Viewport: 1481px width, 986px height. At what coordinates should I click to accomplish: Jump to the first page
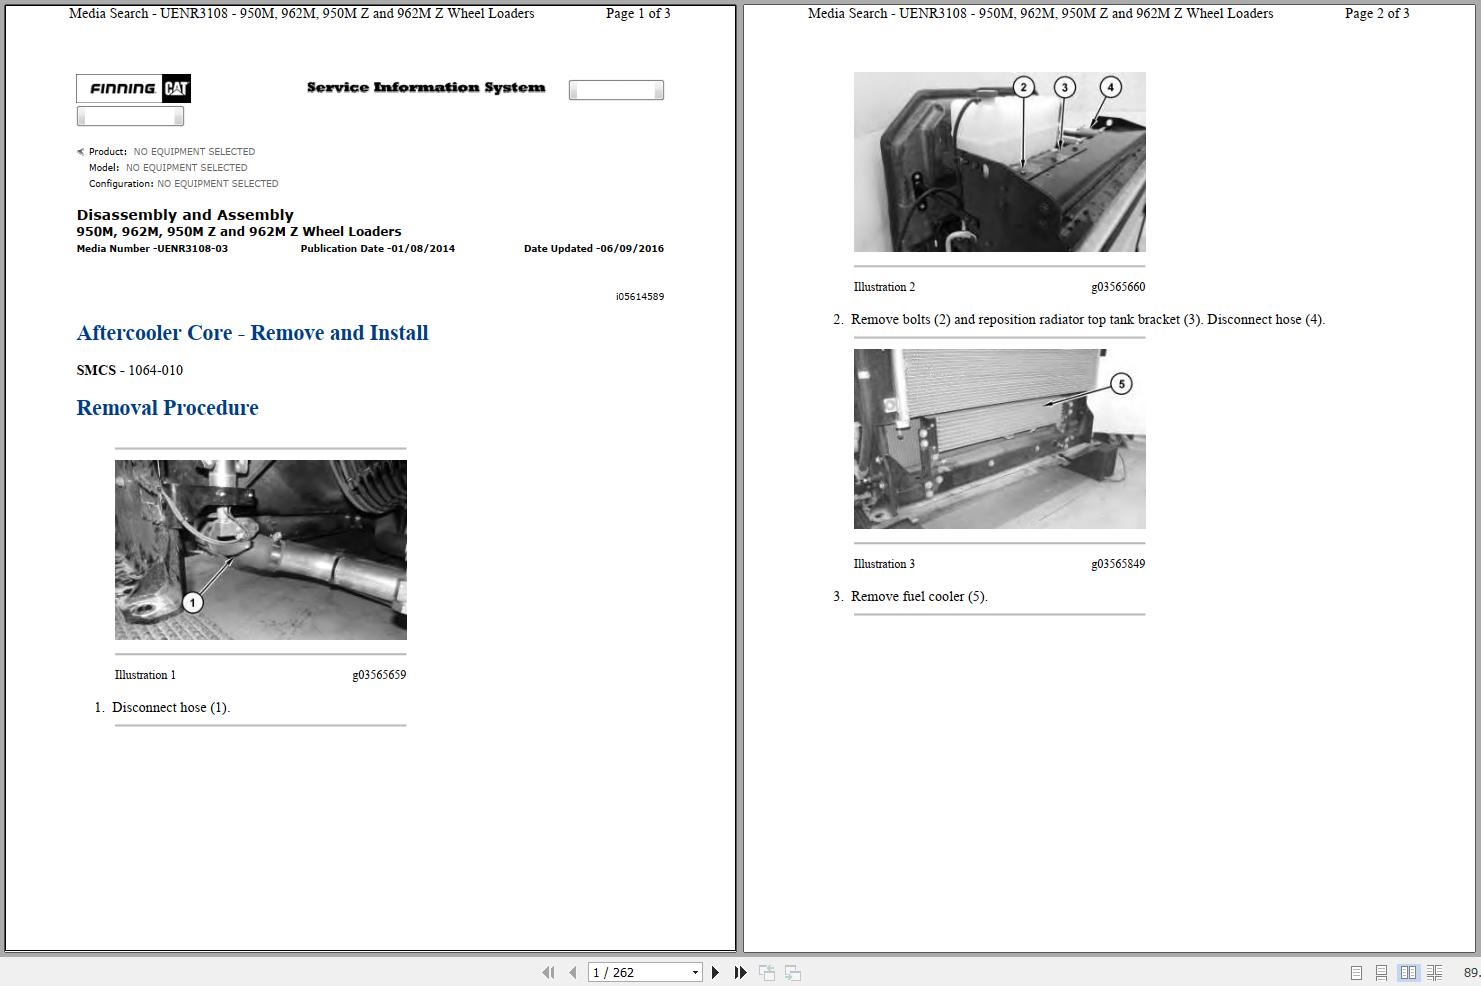coord(548,971)
